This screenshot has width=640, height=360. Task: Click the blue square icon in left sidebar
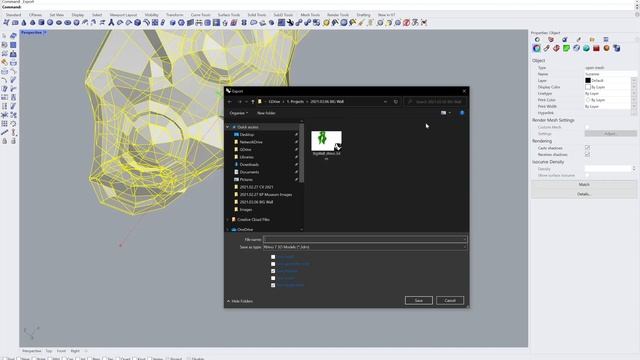[13, 45]
